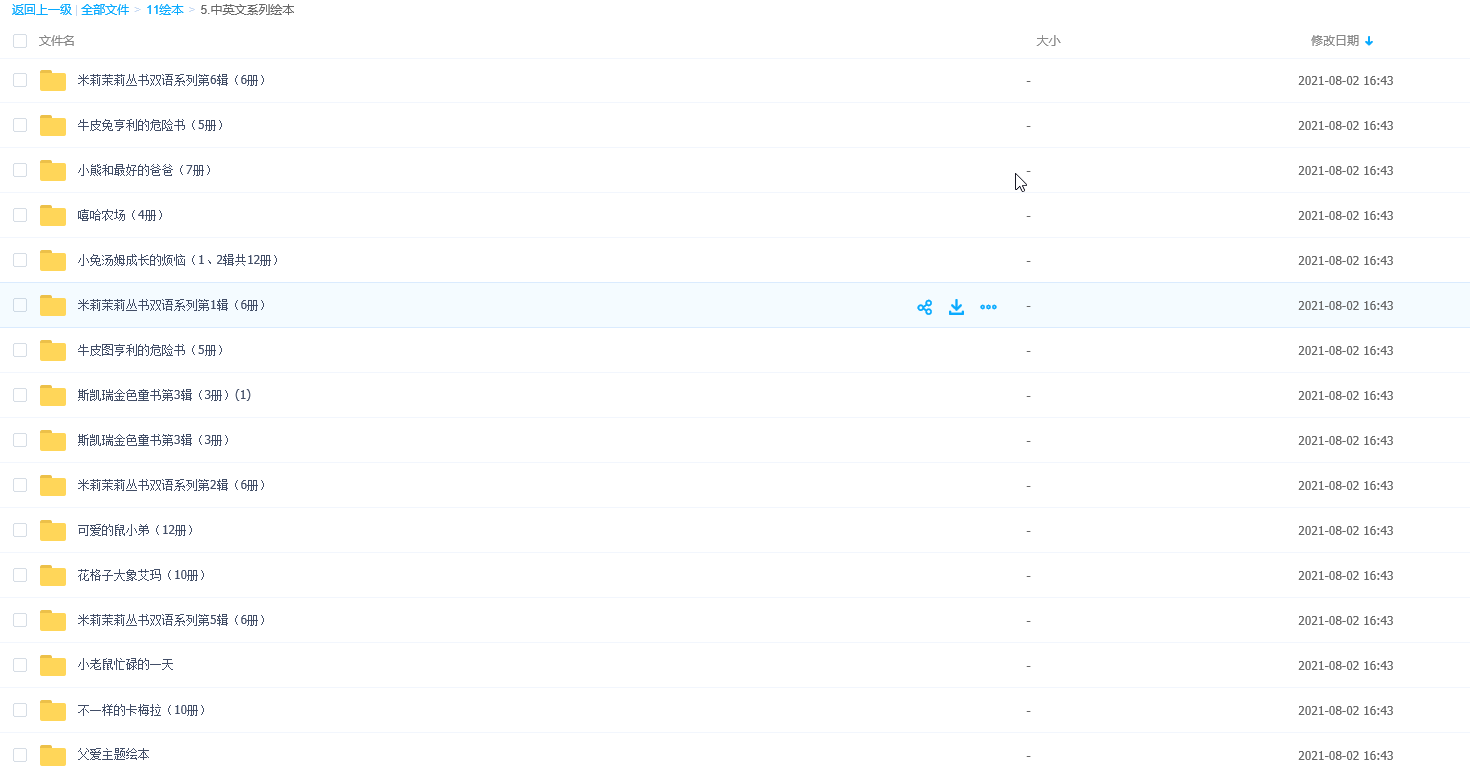Click folder icon for 花格子大象艾玛（10册）
This screenshot has height=773, width=1470.
coord(52,576)
